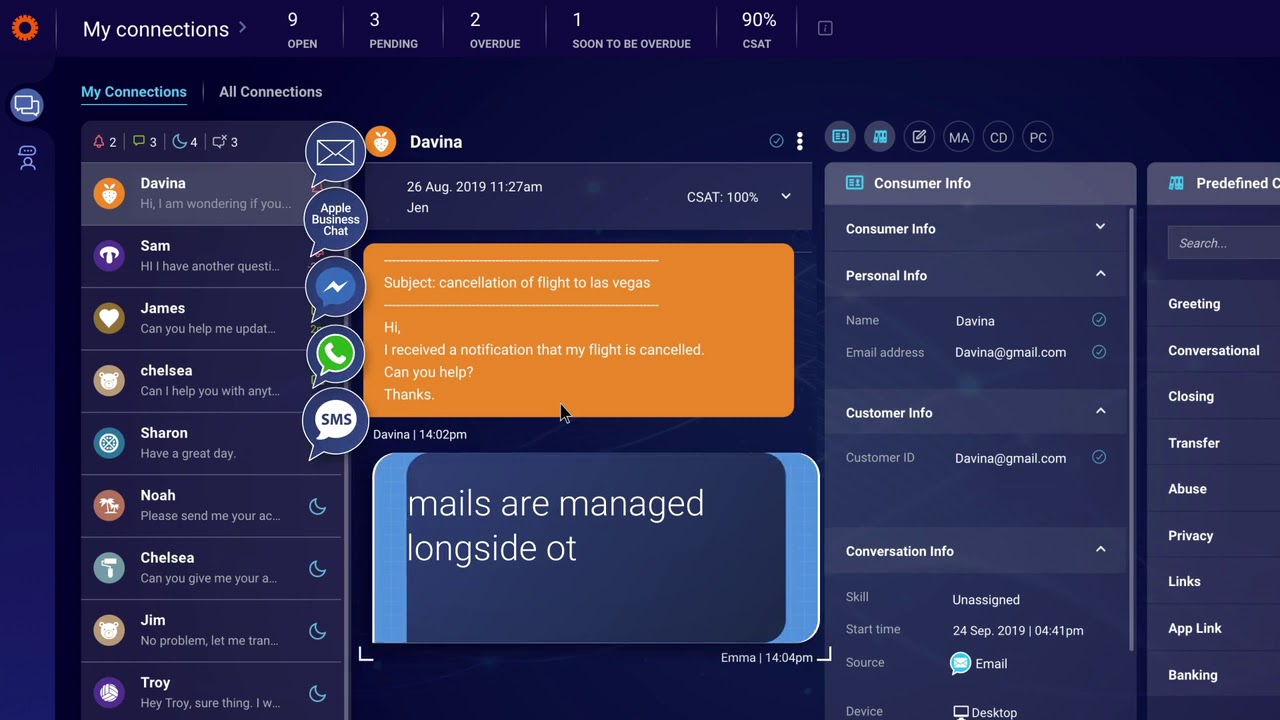
Task: Expand the Consumer Info section
Action: 1100,228
